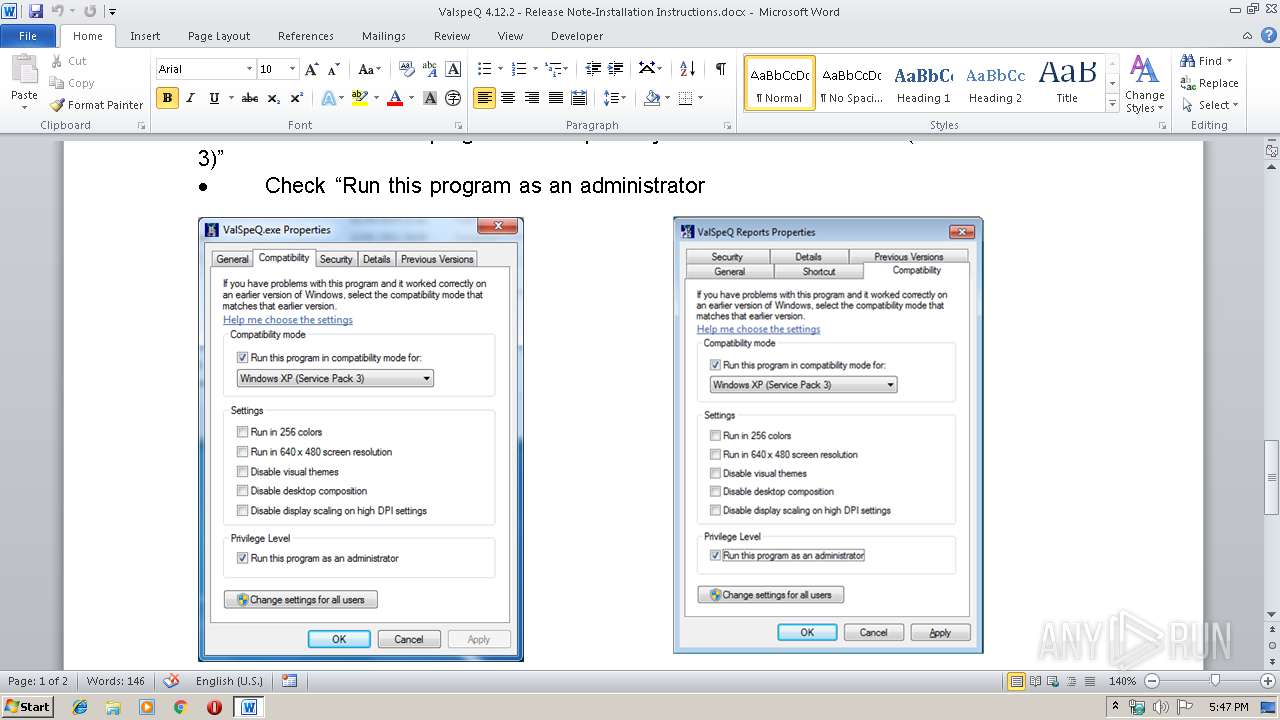Click the spelling check status bar icon

click(x=171, y=681)
